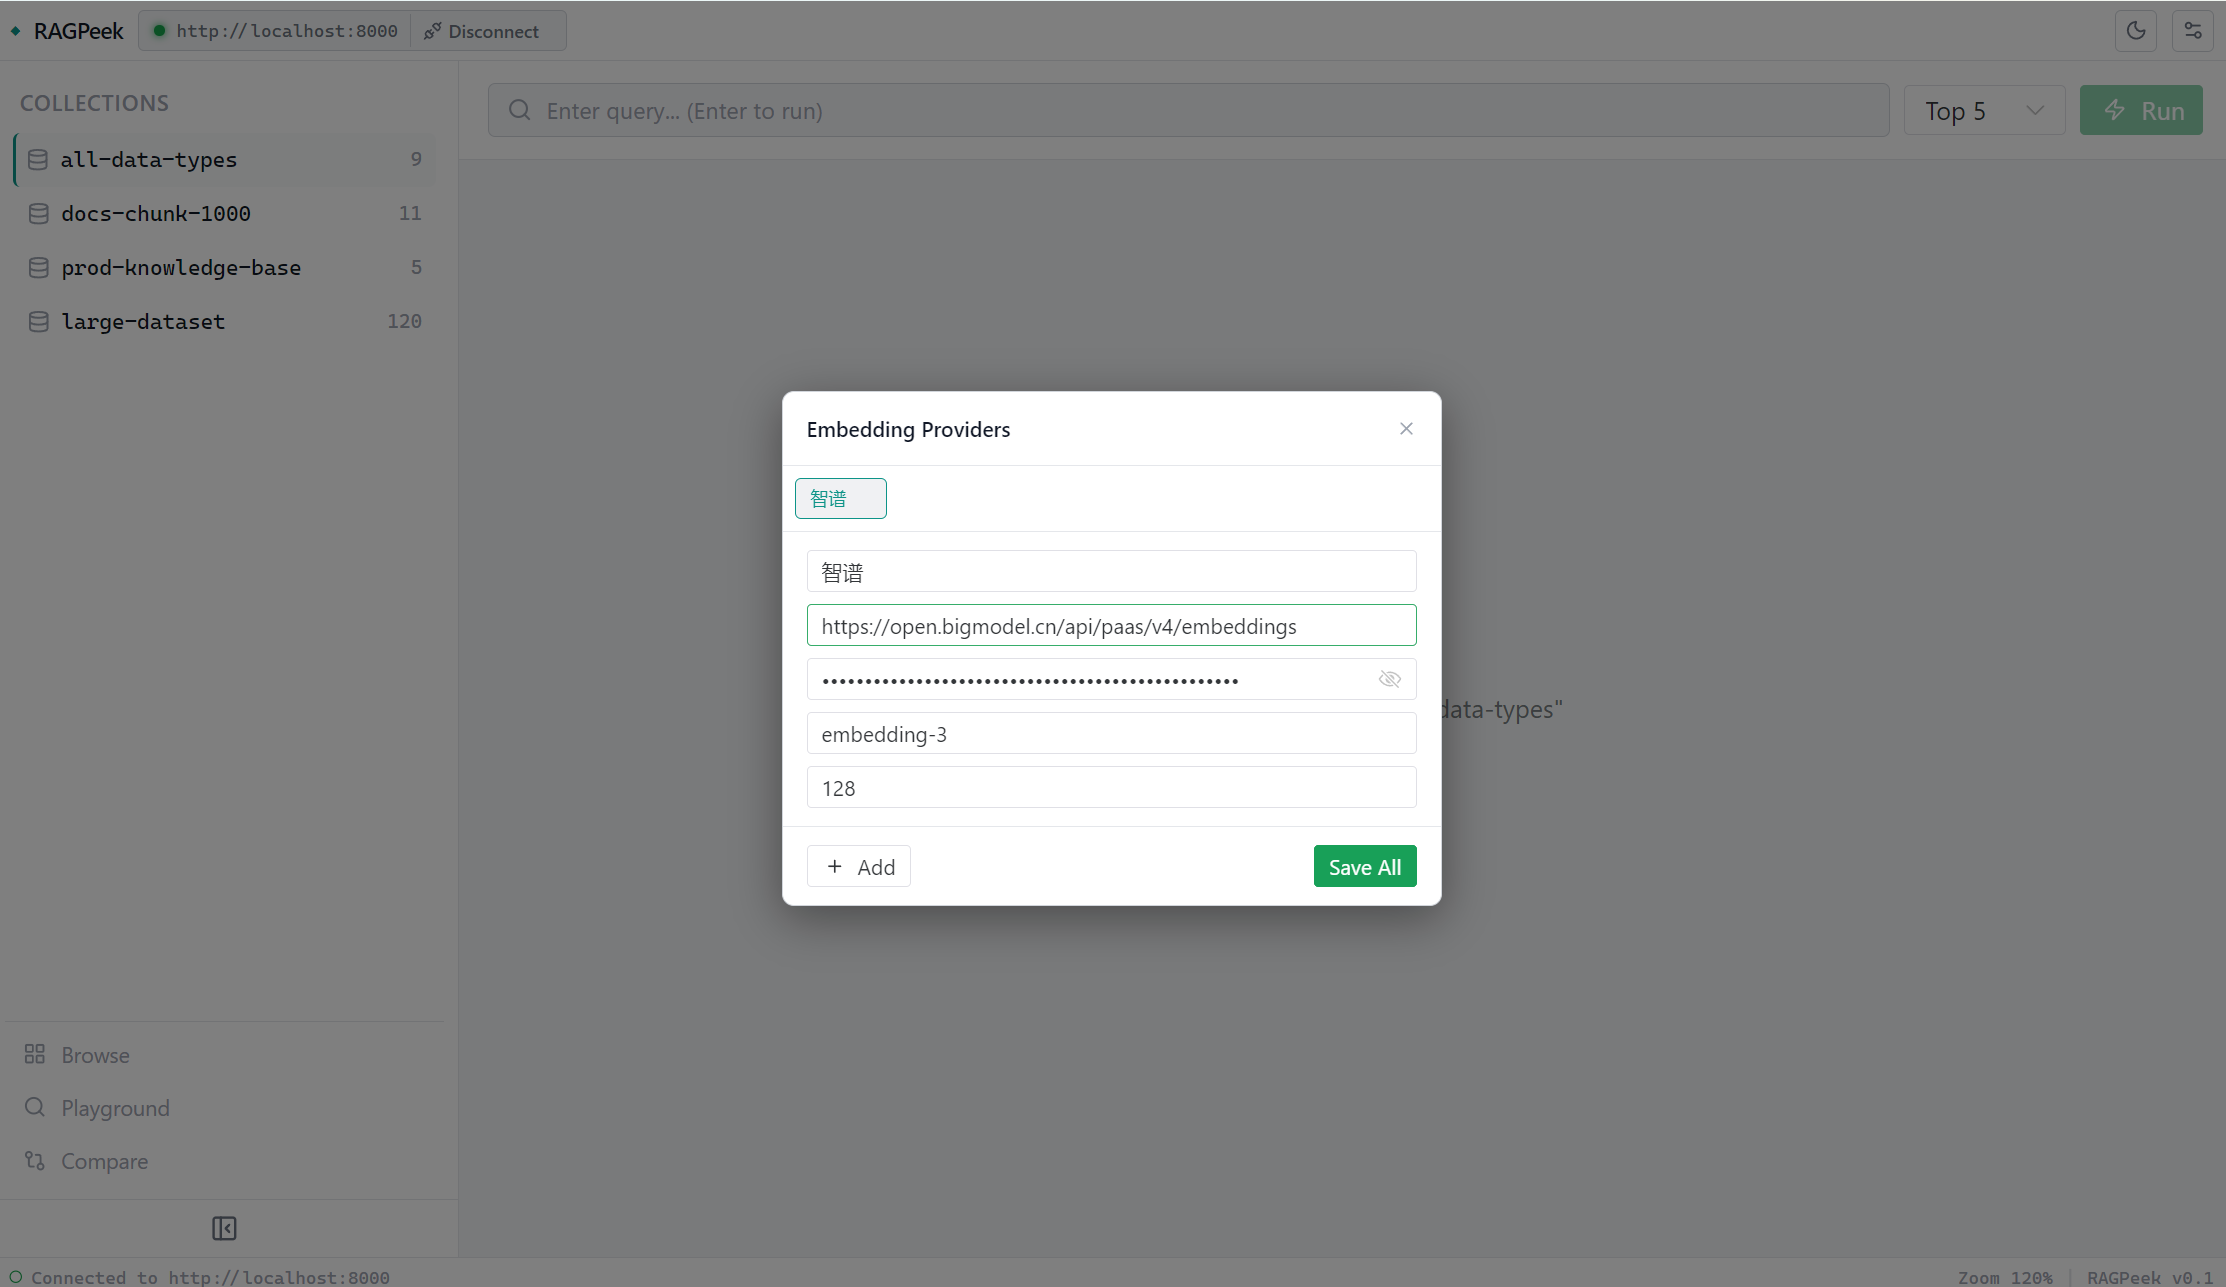Open Playground view in sidebar
The height and width of the screenshot is (1287, 2226).
[x=223, y=1107]
